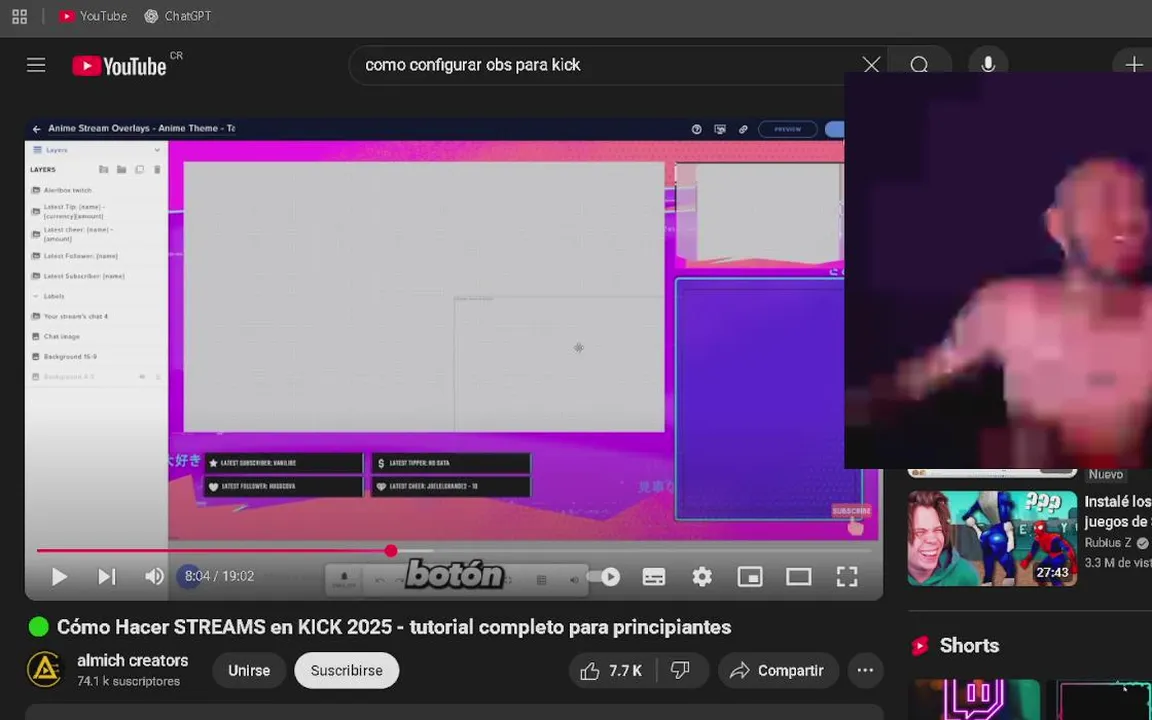Open the YouTube bookmark in bookmarks bar
The height and width of the screenshot is (720, 1152).
[x=93, y=16]
